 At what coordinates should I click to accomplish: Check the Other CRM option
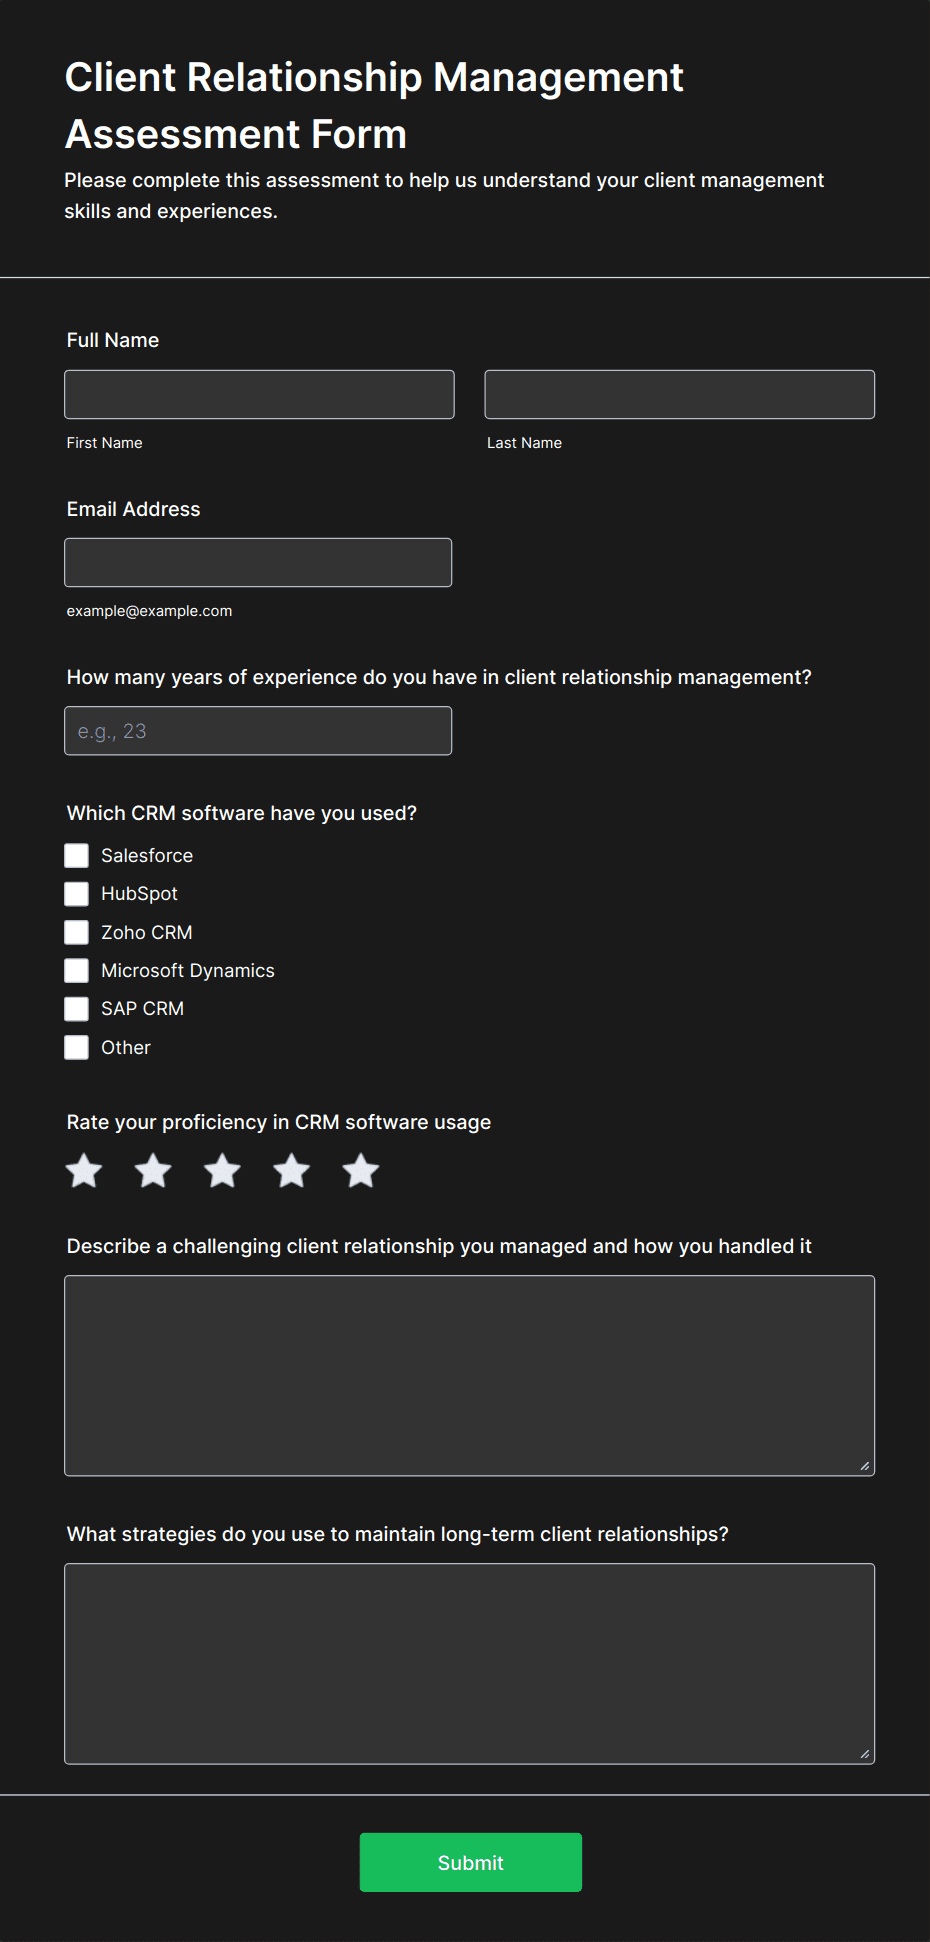pos(76,1047)
